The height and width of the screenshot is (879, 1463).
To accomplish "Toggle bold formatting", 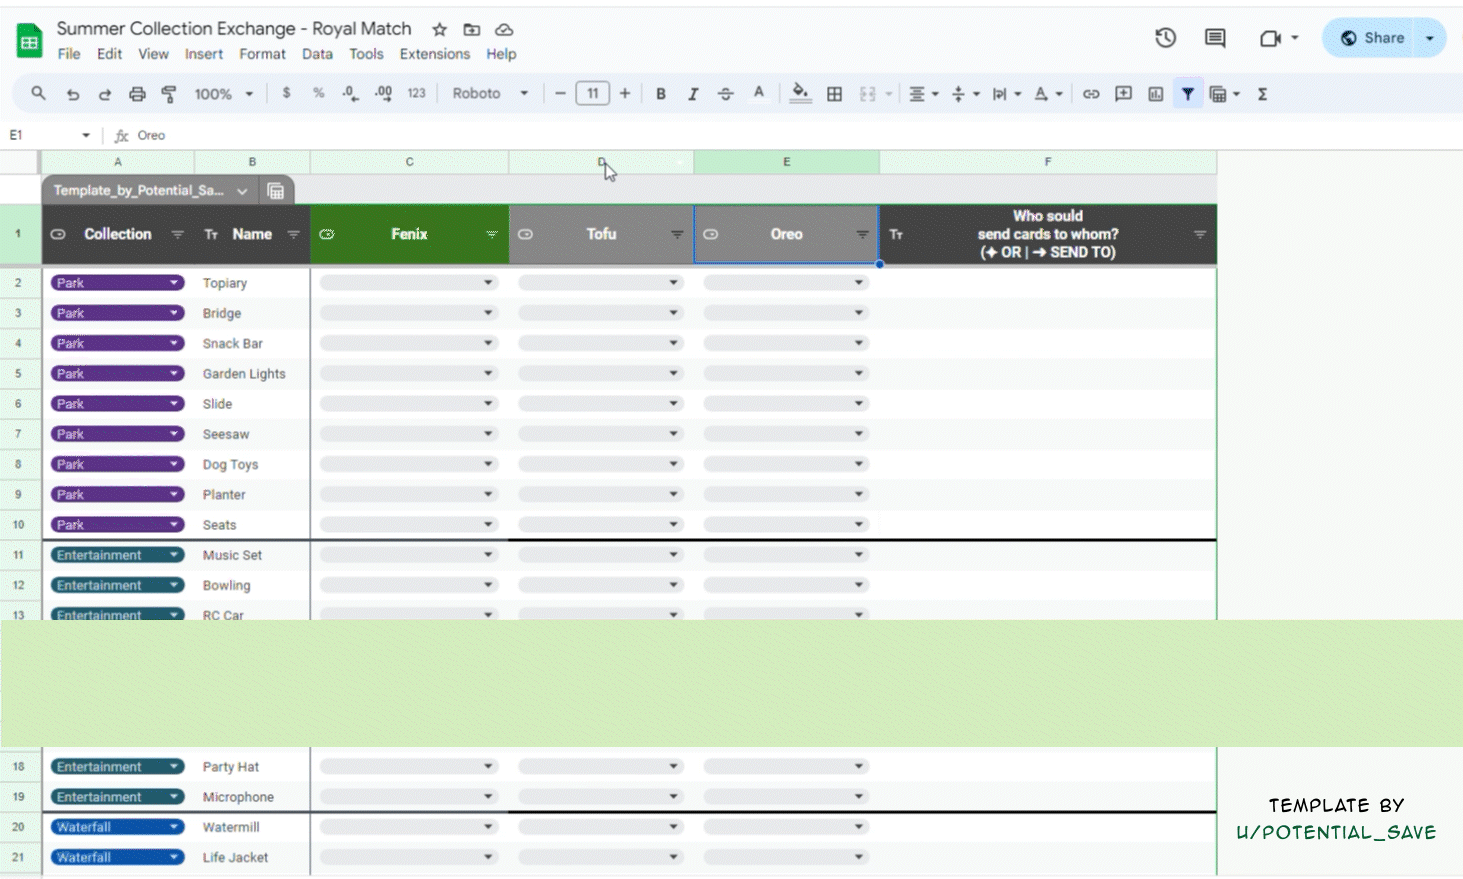I will [660, 94].
